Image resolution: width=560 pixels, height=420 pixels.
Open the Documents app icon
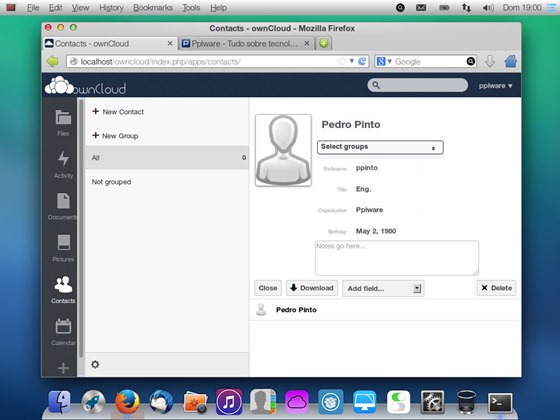[63, 206]
